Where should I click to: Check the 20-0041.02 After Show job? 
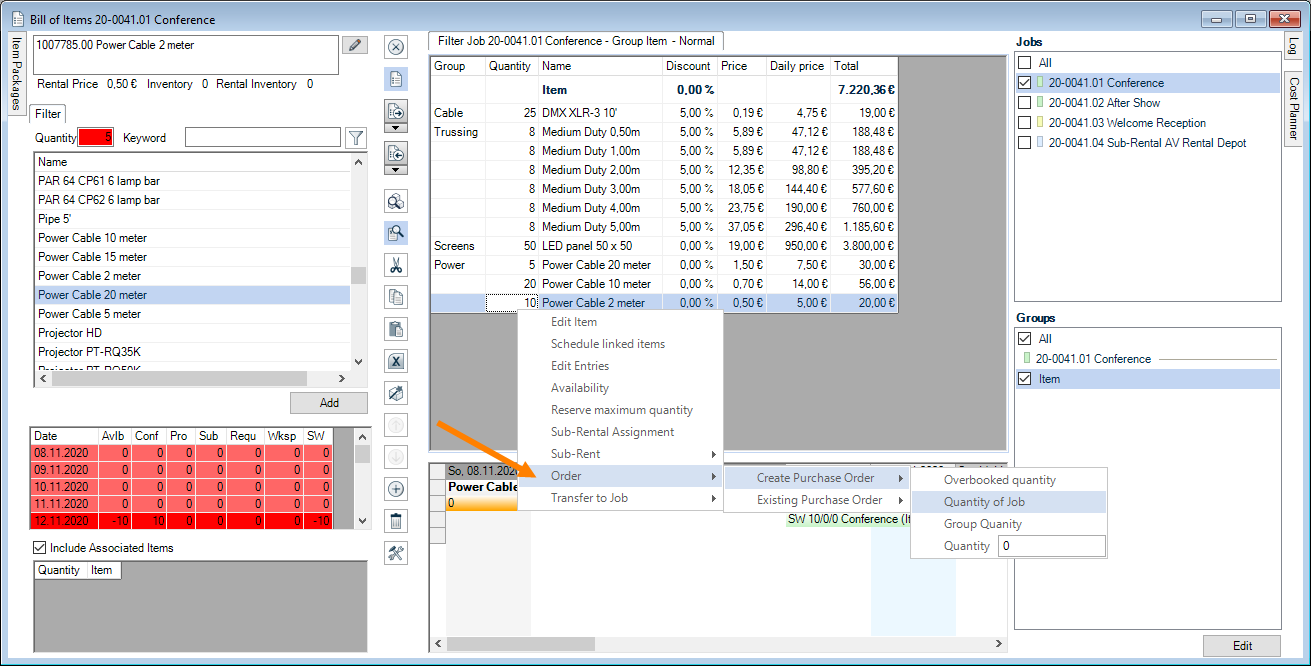[x=1024, y=103]
